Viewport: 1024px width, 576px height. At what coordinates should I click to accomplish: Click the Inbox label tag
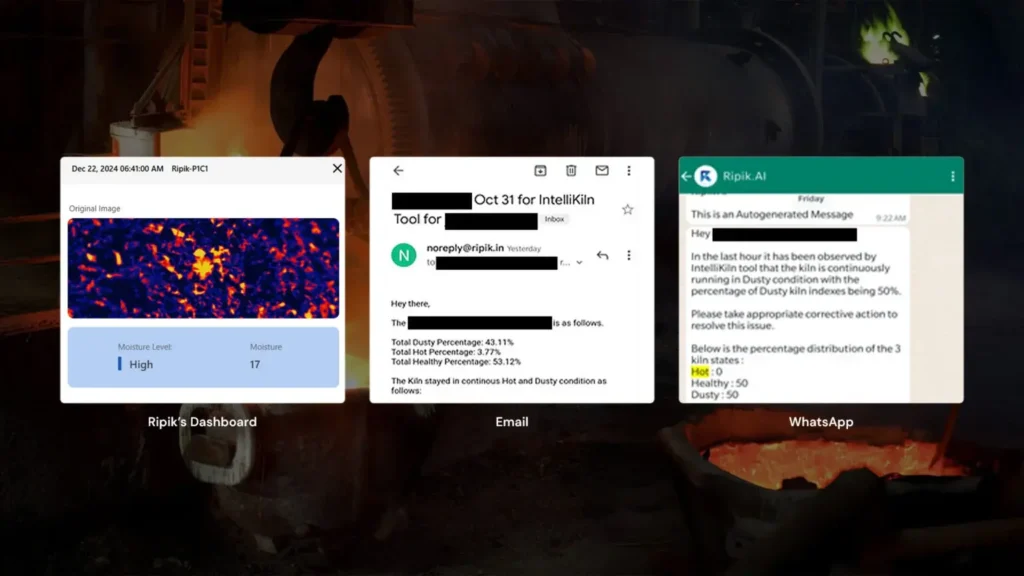point(555,219)
